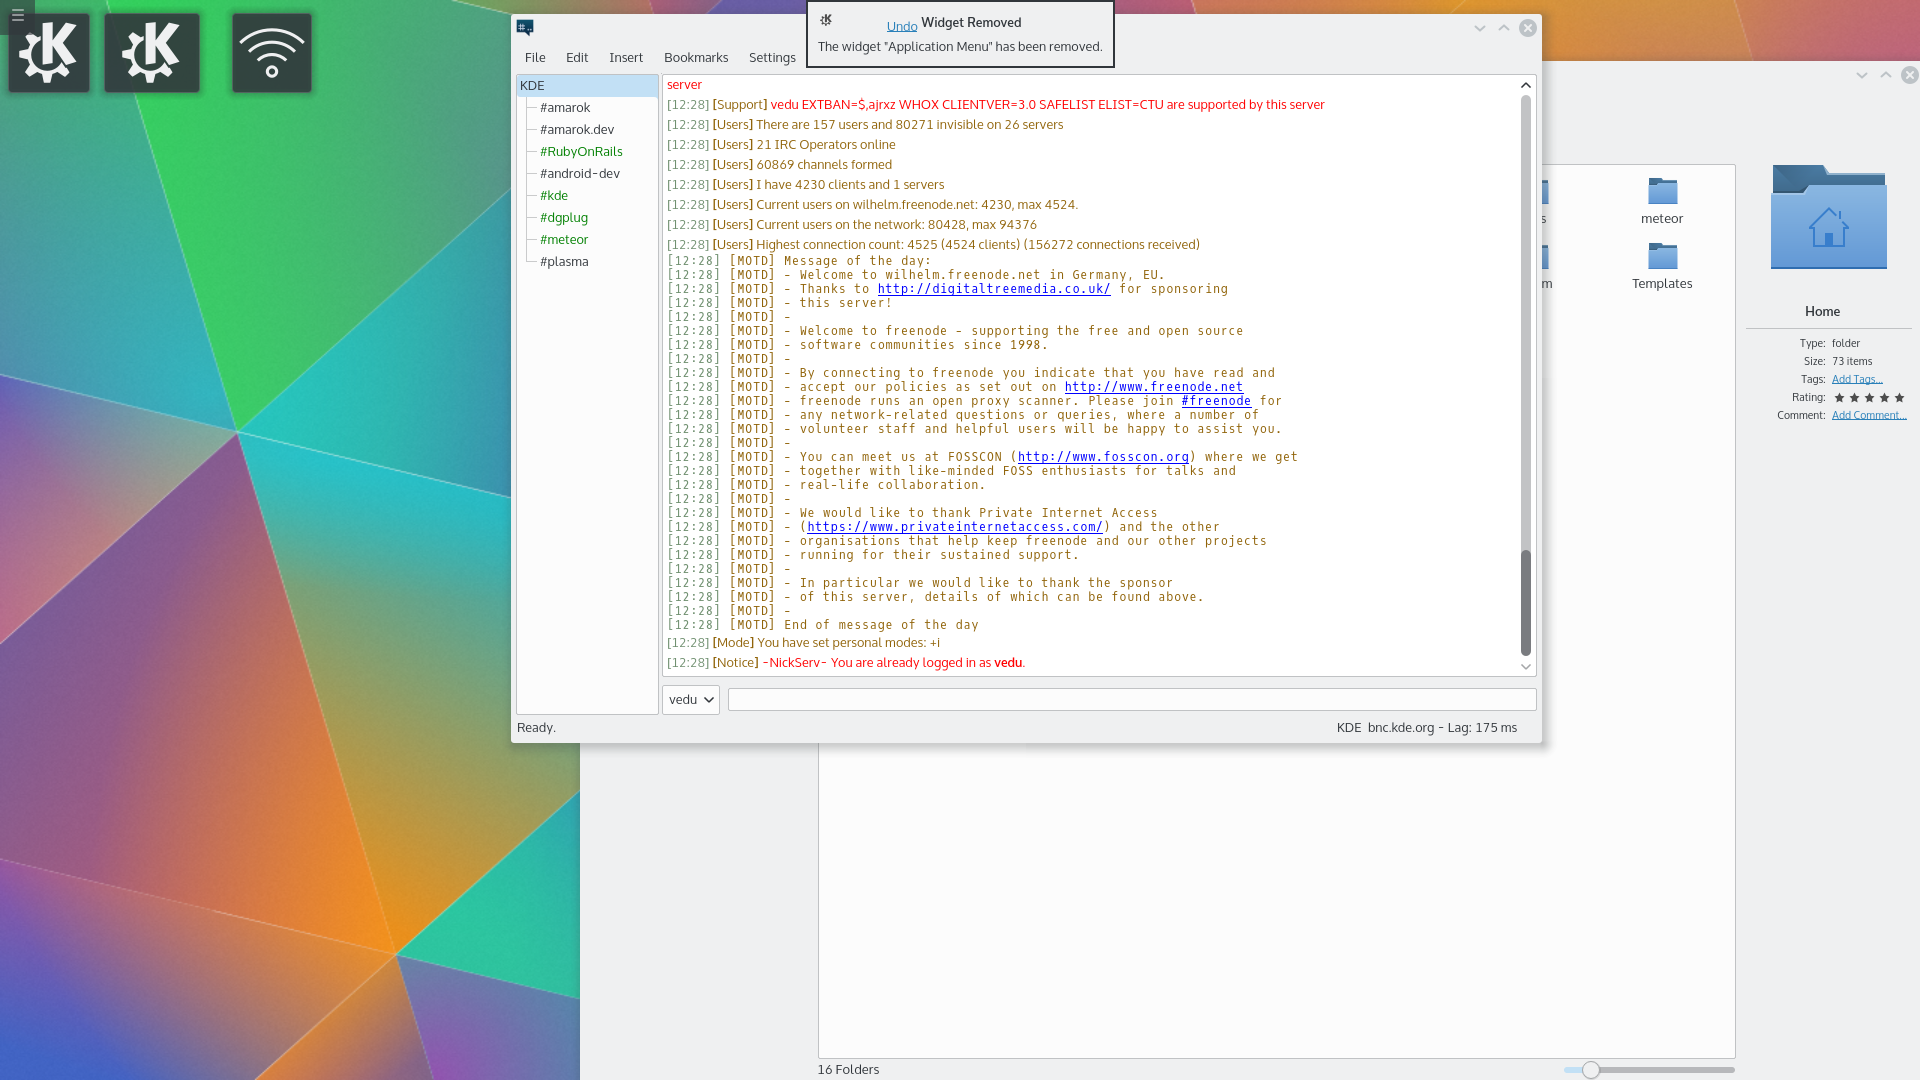Click Add Tags in Dolphin info panel
Image resolution: width=1920 pixels, height=1080 pixels.
coord(1857,379)
